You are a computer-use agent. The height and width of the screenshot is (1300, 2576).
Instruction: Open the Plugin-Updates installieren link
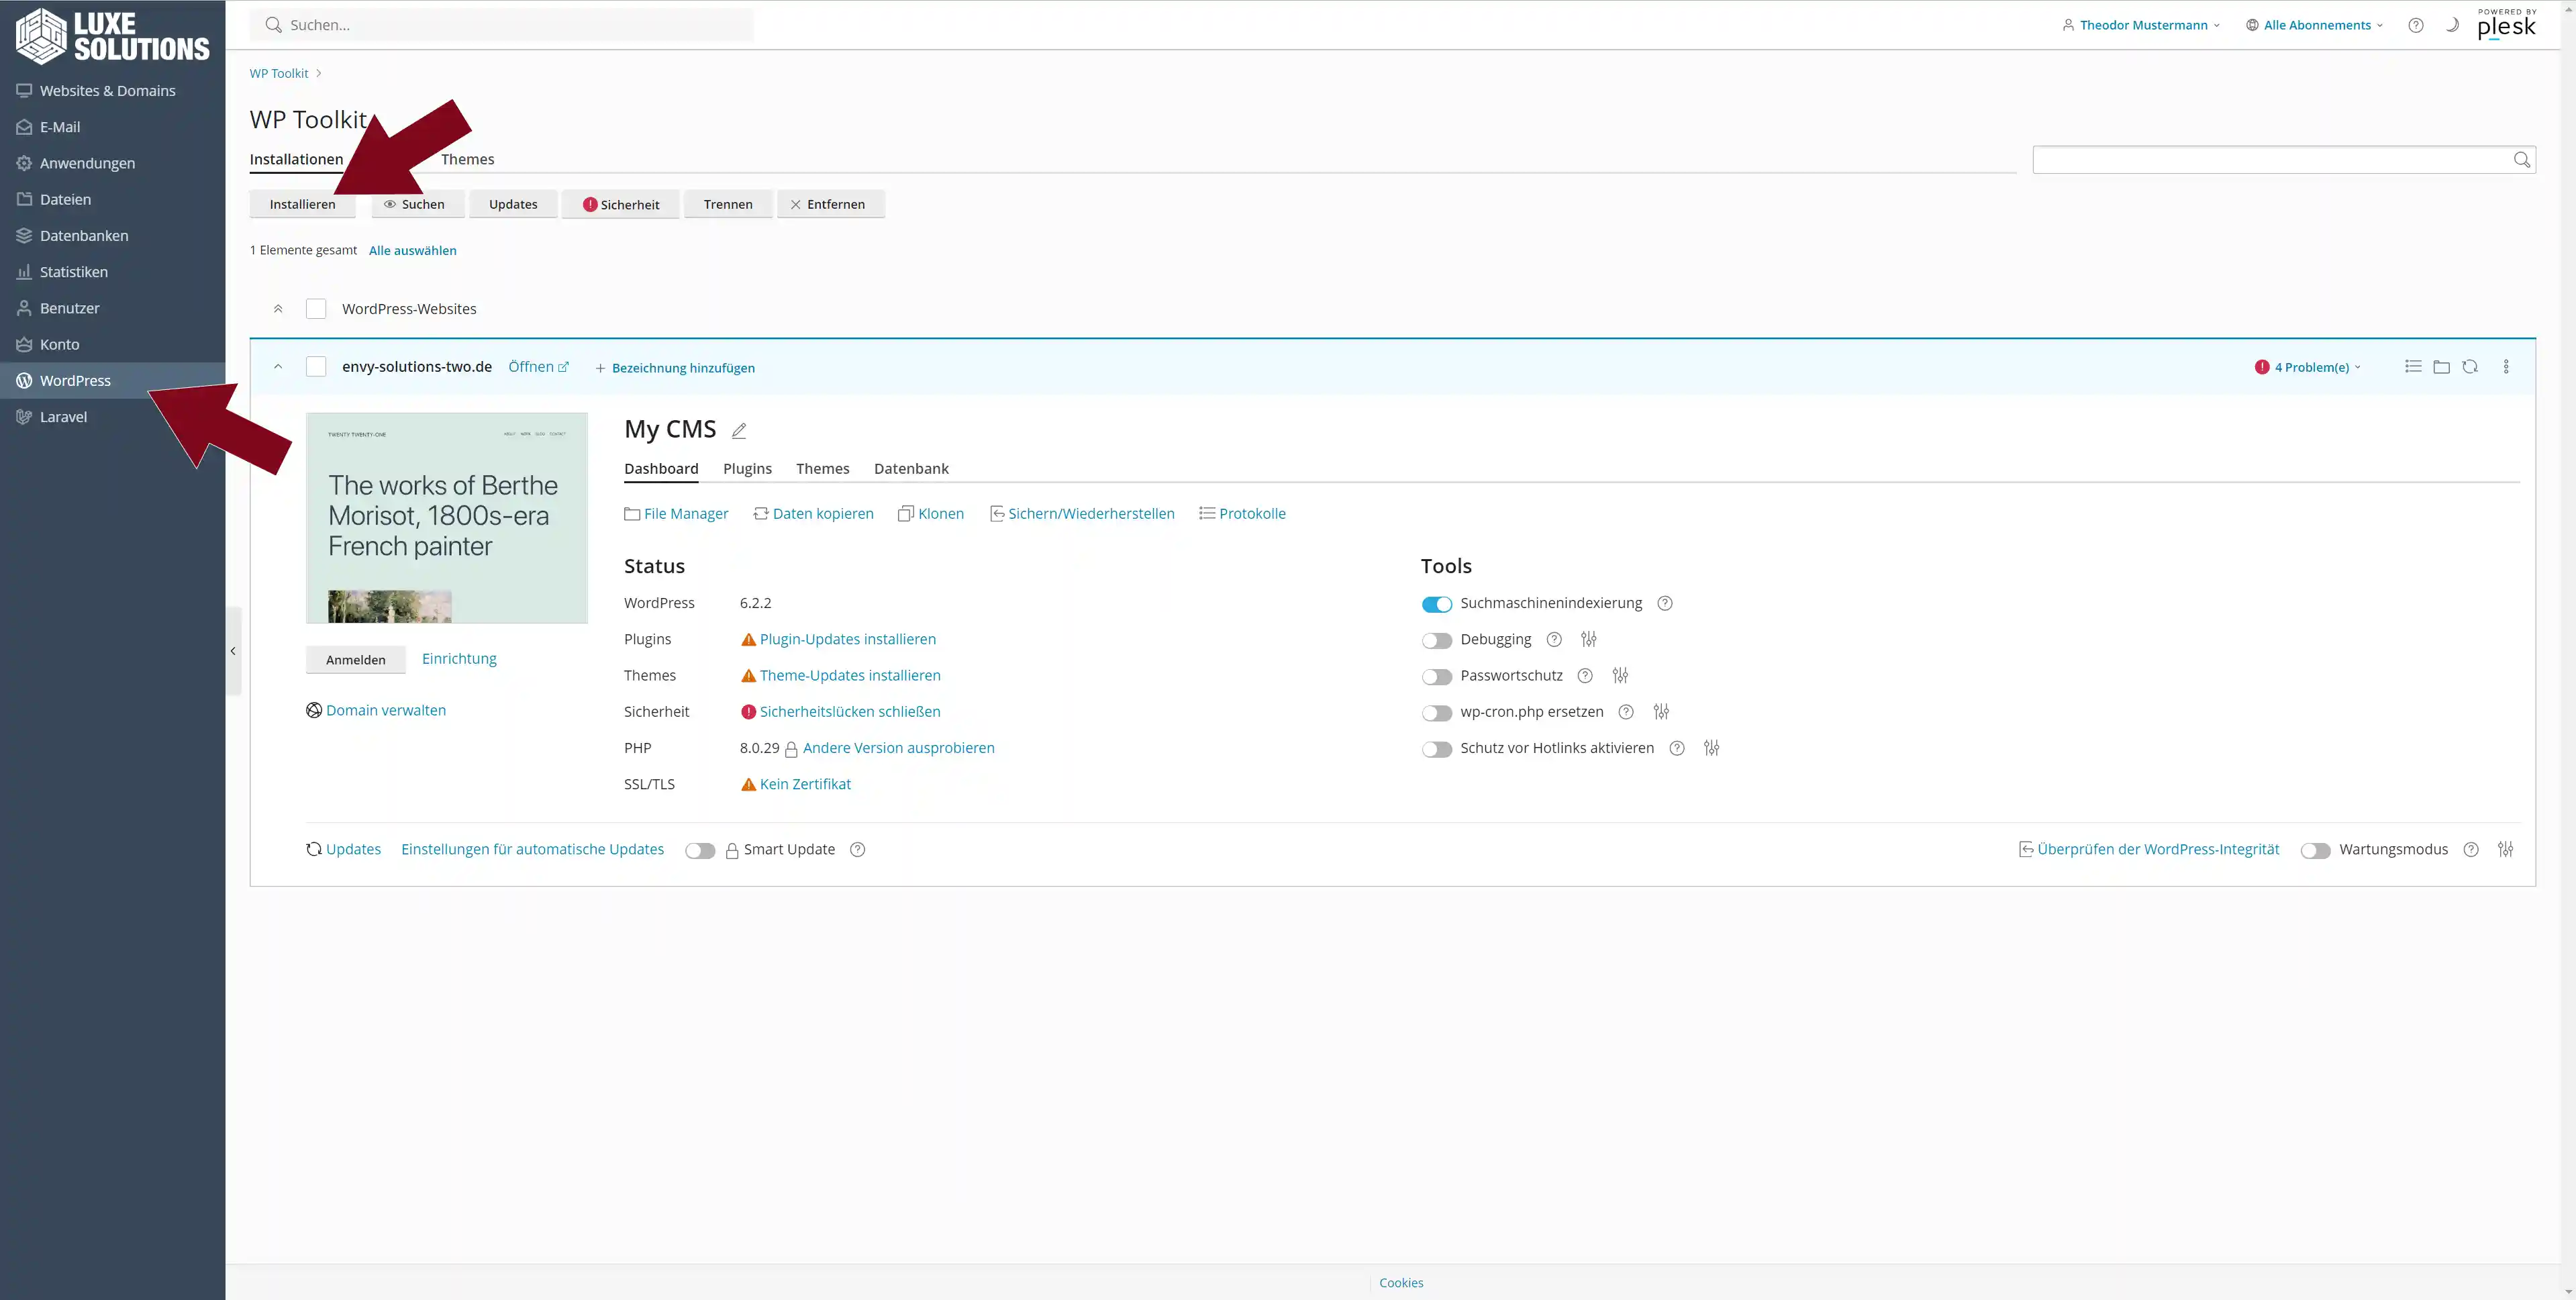[x=847, y=639]
